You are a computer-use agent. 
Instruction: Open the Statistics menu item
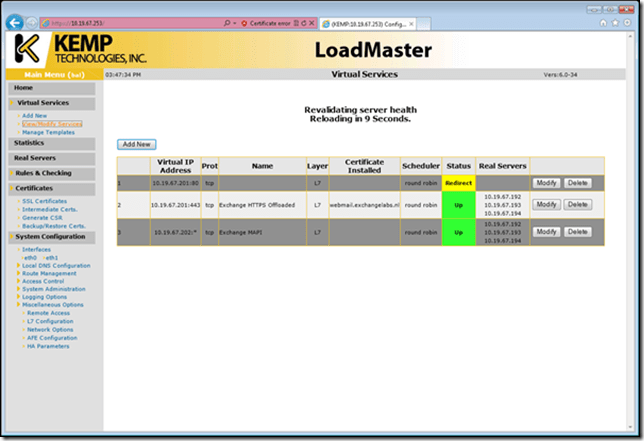(x=31, y=144)
